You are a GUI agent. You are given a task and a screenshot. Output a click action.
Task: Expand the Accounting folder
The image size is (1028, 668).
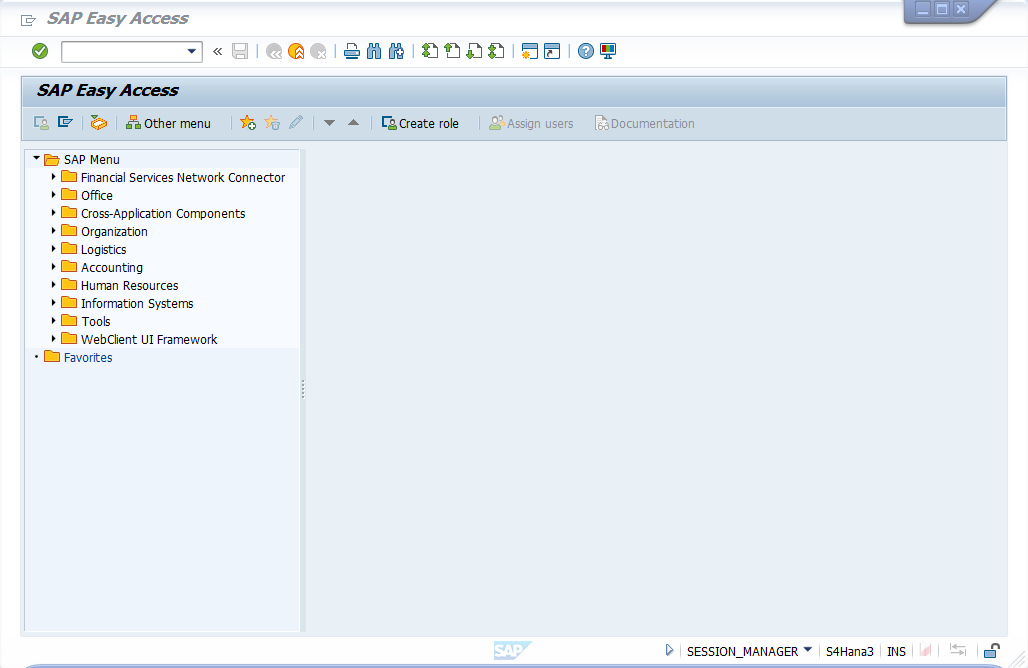[54, 267]
